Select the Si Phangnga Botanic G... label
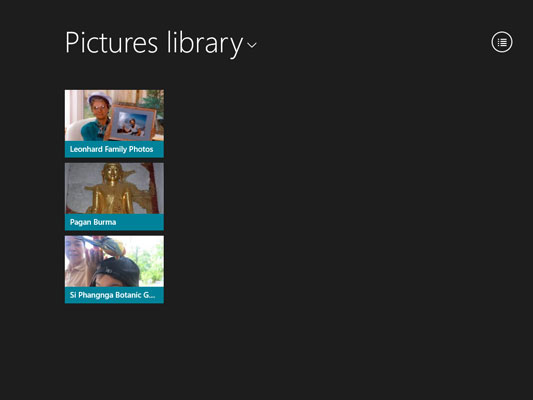Viewport: 533px width, 400px height. pyautogui.click(x=114, y=295)
